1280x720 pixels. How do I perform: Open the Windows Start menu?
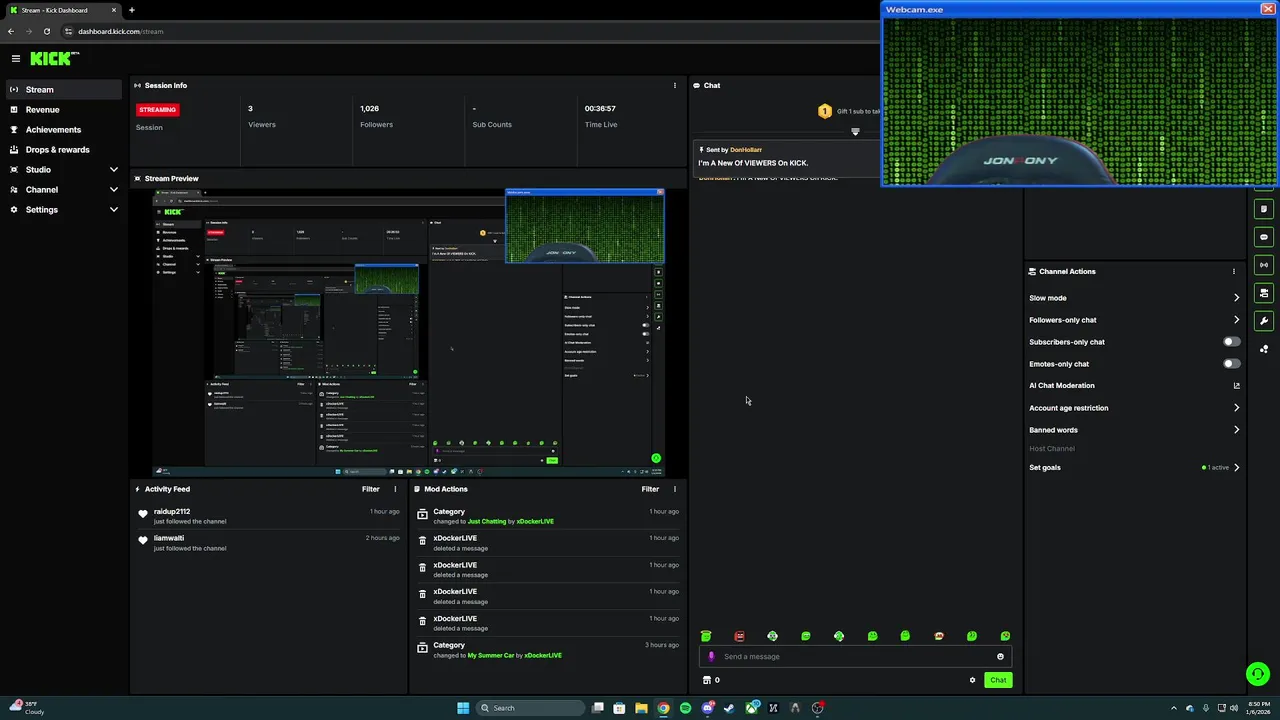pos(463,708)
